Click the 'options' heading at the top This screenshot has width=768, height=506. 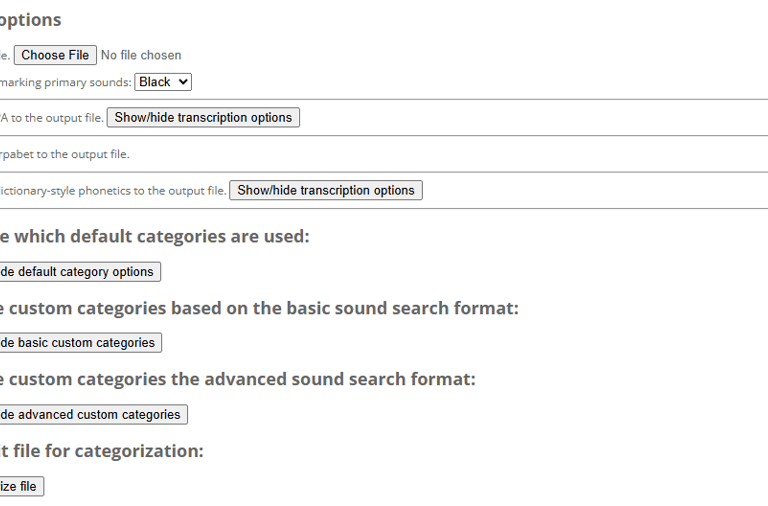point(30,20)
